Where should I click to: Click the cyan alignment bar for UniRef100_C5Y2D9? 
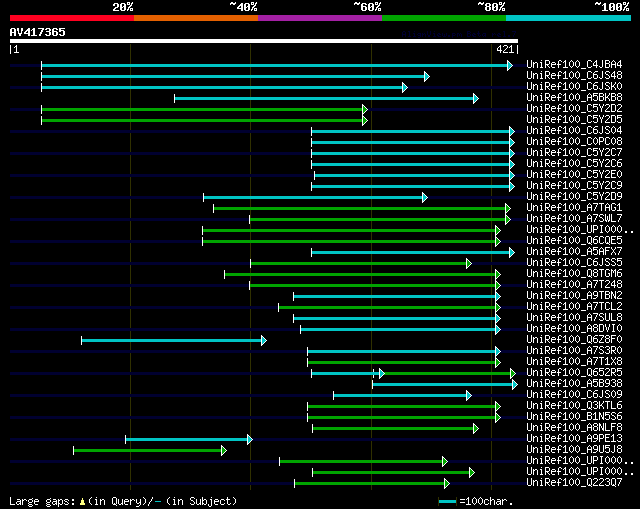(x=316, y=198)
